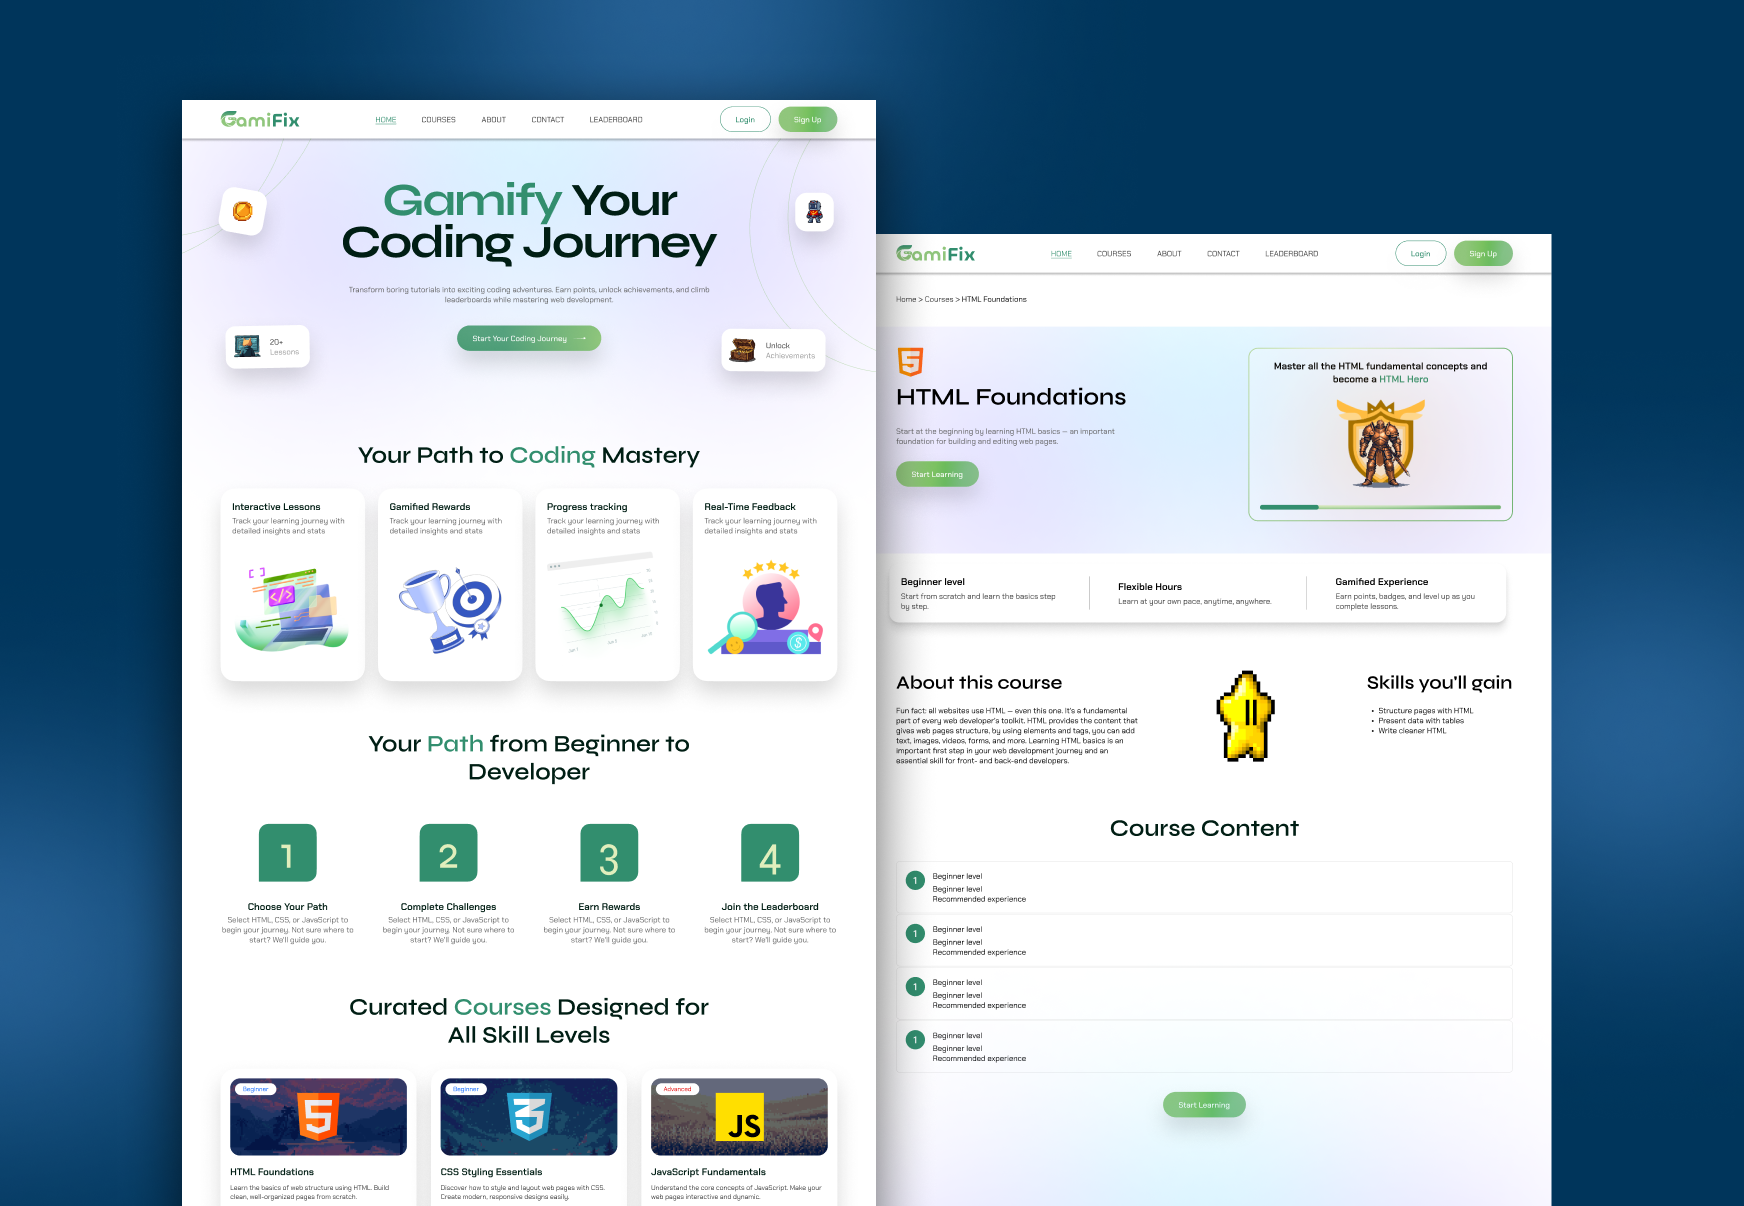Click the CSS Styling Essentials card title
Image resolution: width=1744 pixels, height=1206 pixels.
tap(492, 1172)
